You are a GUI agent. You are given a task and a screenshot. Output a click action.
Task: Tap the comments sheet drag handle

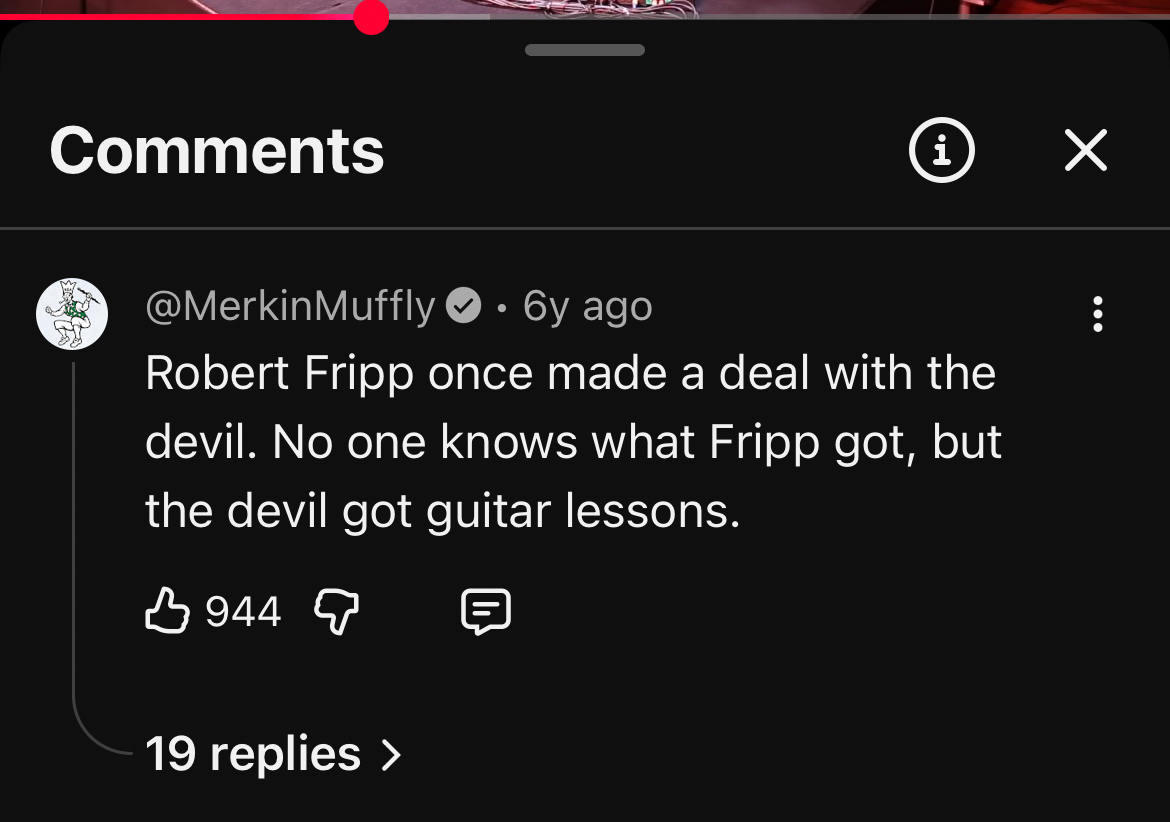(585, 50)
